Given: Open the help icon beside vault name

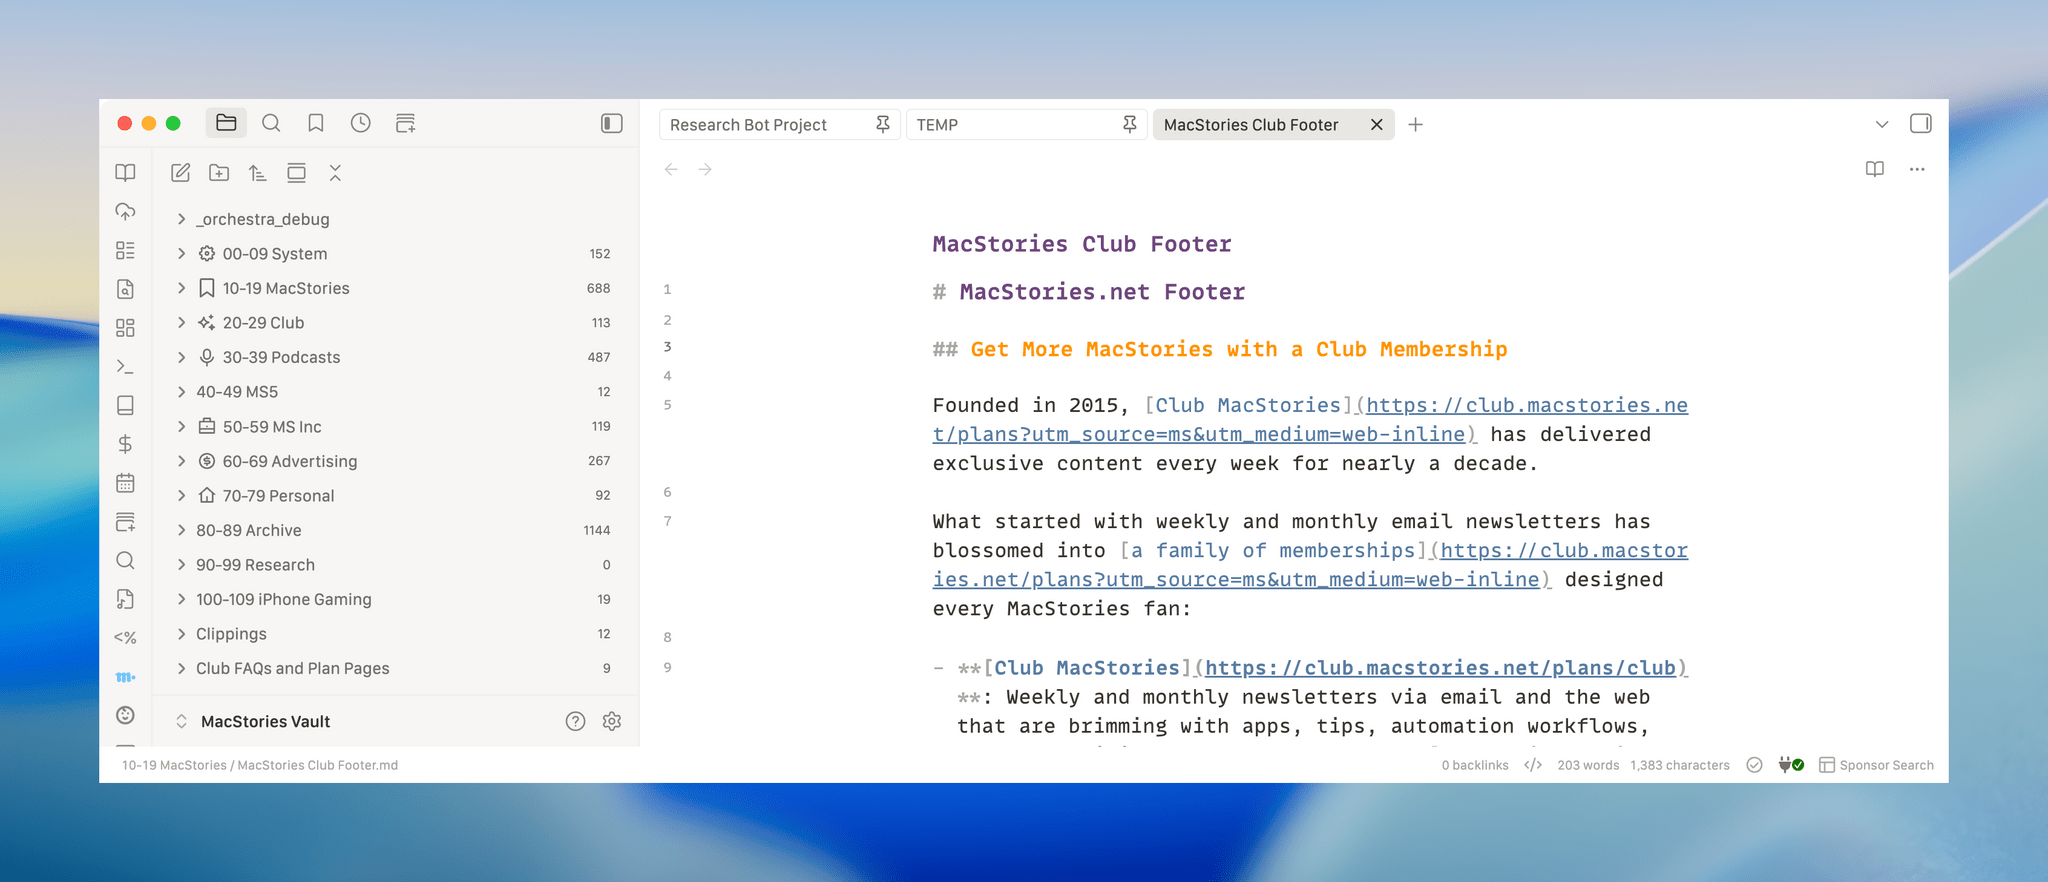Looking at the screenshot, I should 575,721.
